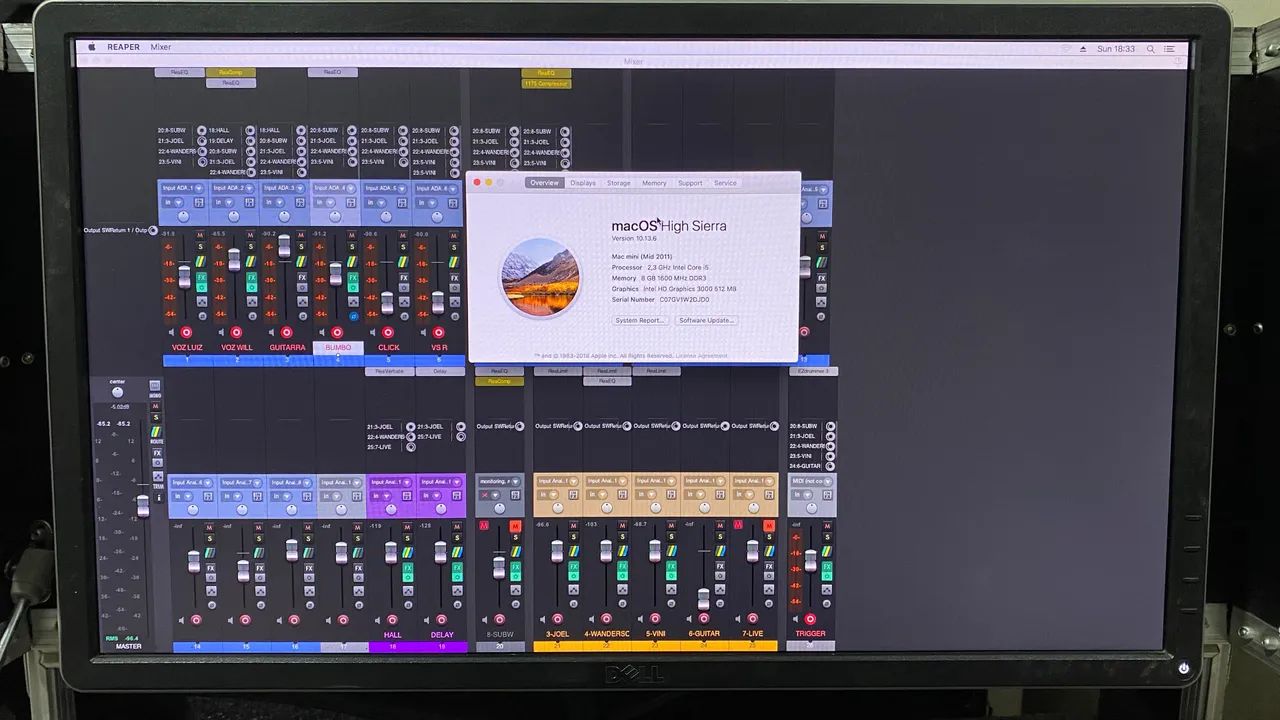Open the Mixer menu in menu bar
This screenshot has height=720, width=1280.
point(161,47)
